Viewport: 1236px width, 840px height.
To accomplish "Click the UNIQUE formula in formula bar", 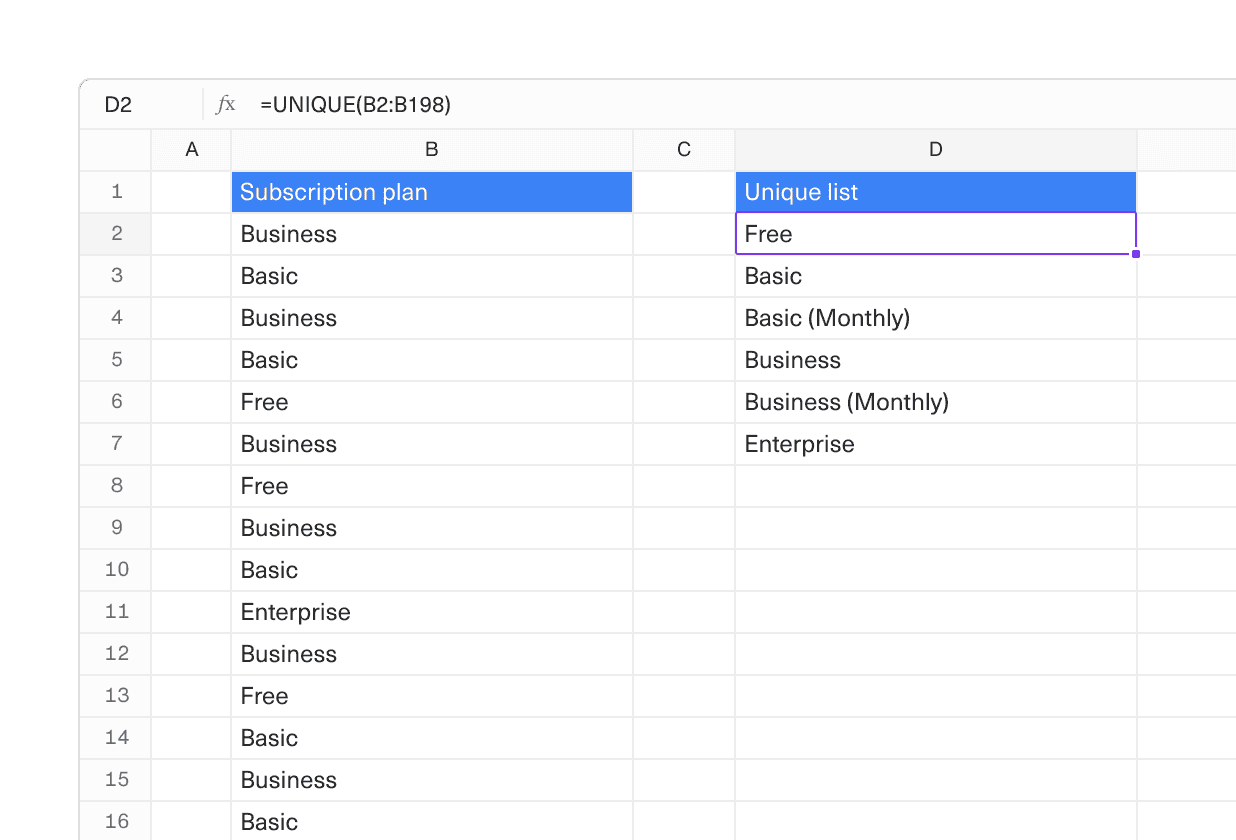I will click(x=355, y=105).
